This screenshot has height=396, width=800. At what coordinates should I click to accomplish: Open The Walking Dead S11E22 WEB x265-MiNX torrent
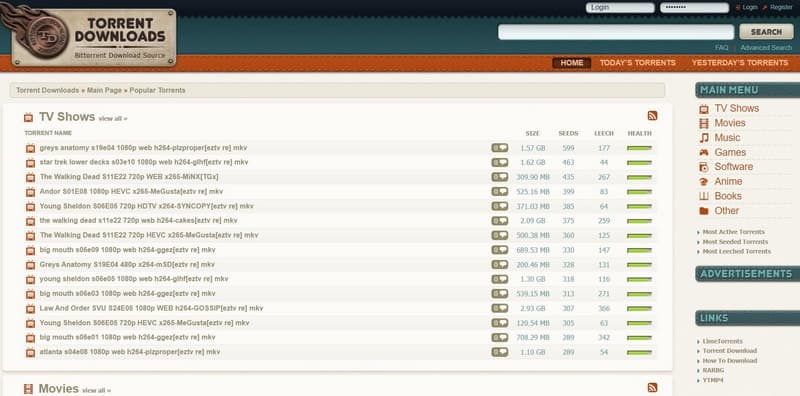pyautogui.click(x=129, y=177)
